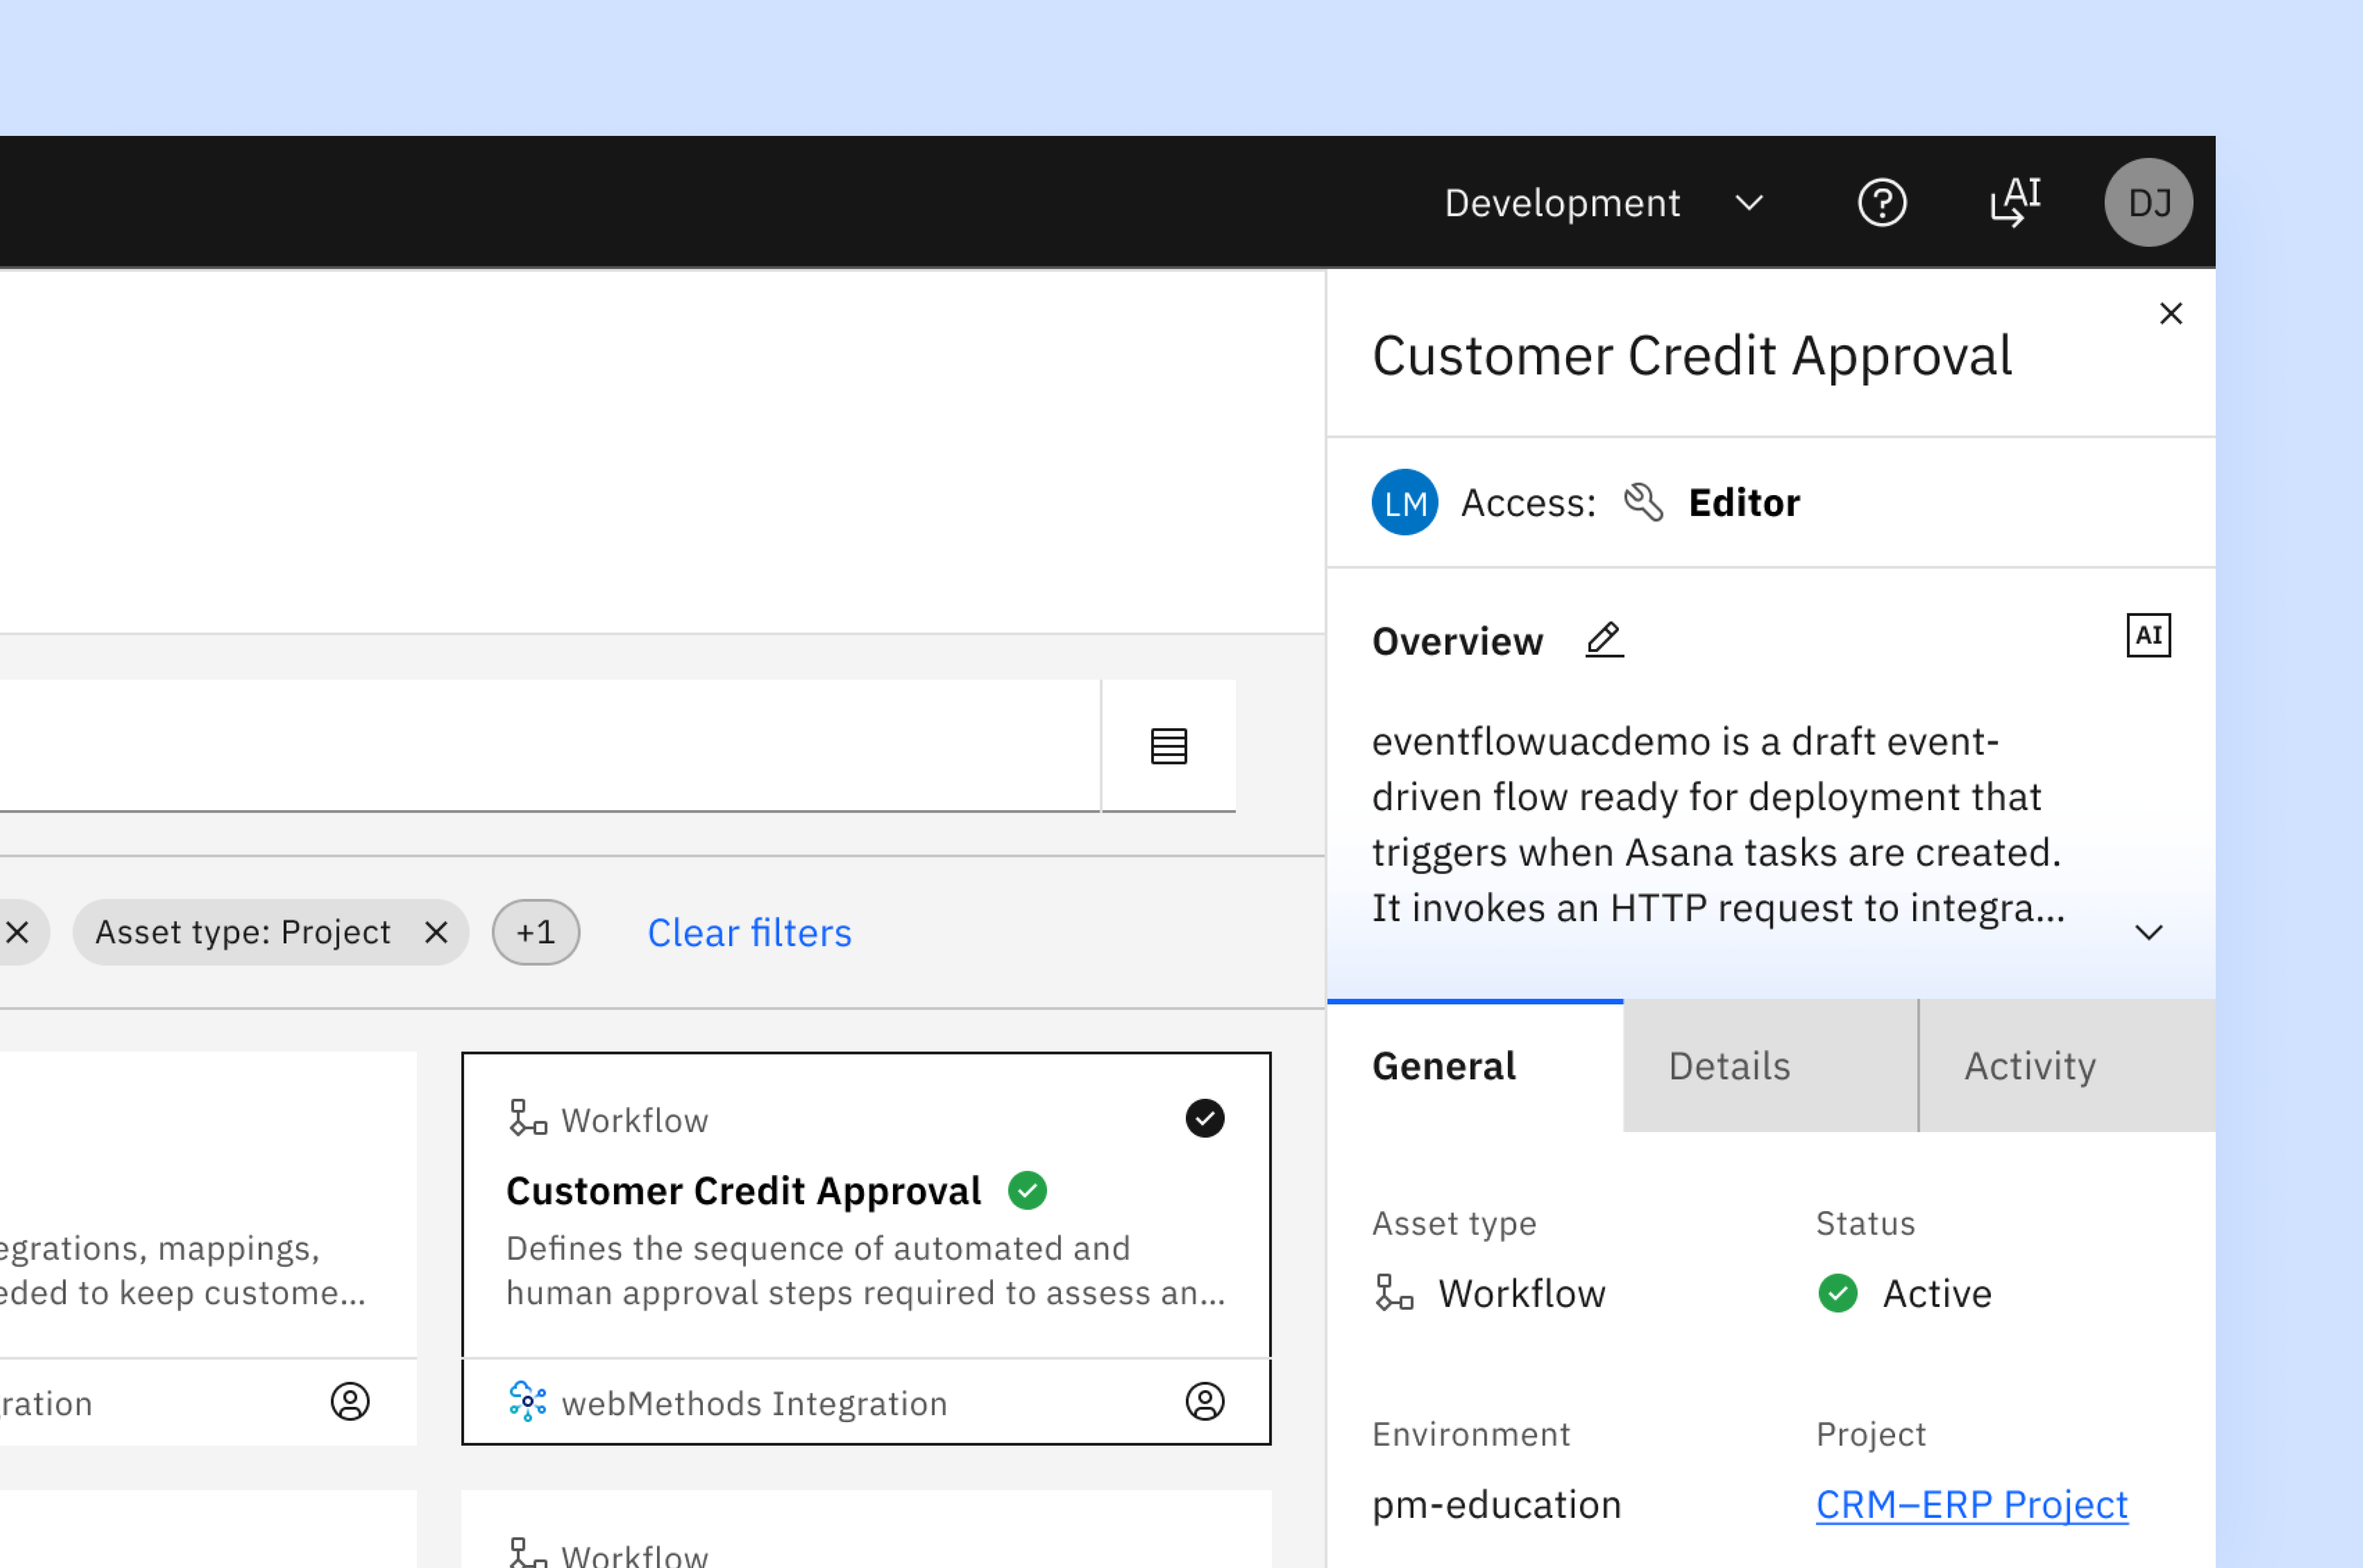Click the overview description text
The height and width of the screenshot is (1568, 2363).
pyautogui.click(x=1718, y=825)
